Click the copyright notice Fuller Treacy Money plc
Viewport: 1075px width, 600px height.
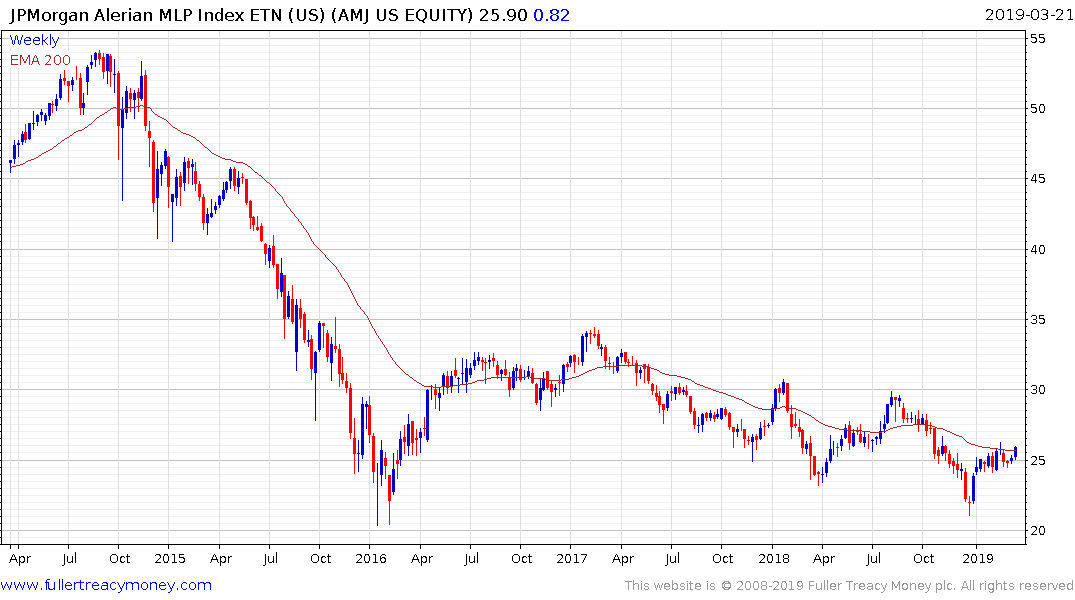(849, 586)
